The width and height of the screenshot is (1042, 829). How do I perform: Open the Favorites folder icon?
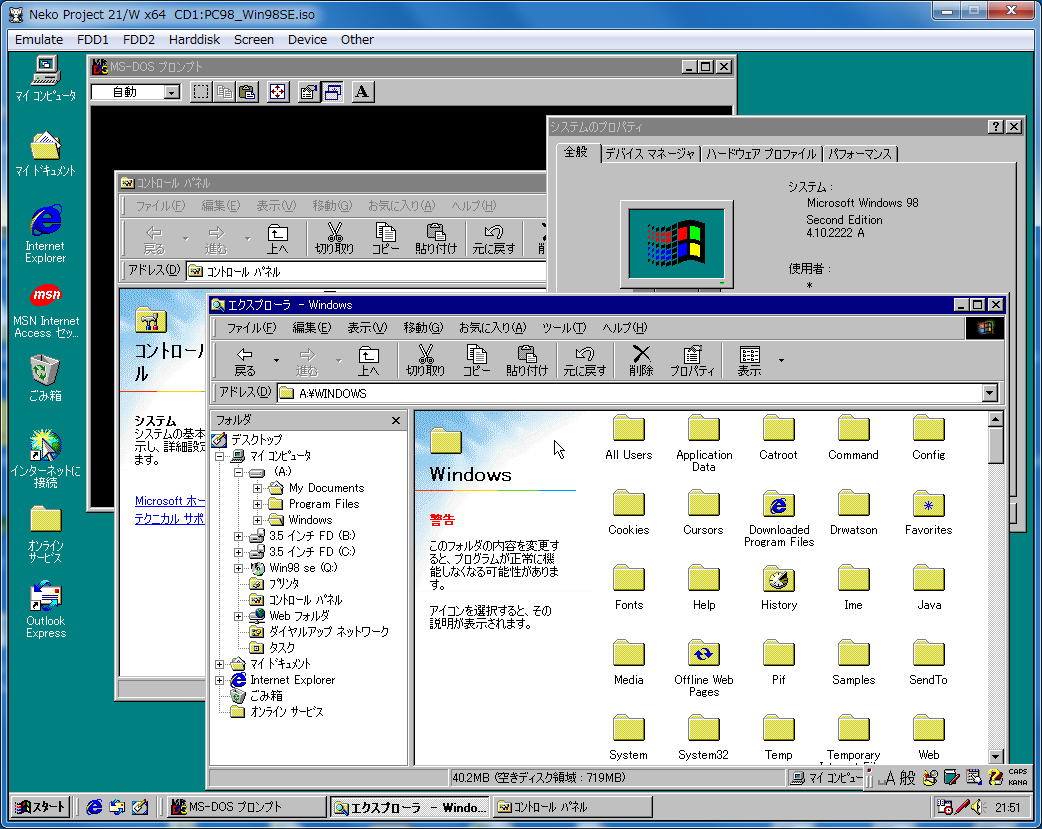(x=928, y=505)
